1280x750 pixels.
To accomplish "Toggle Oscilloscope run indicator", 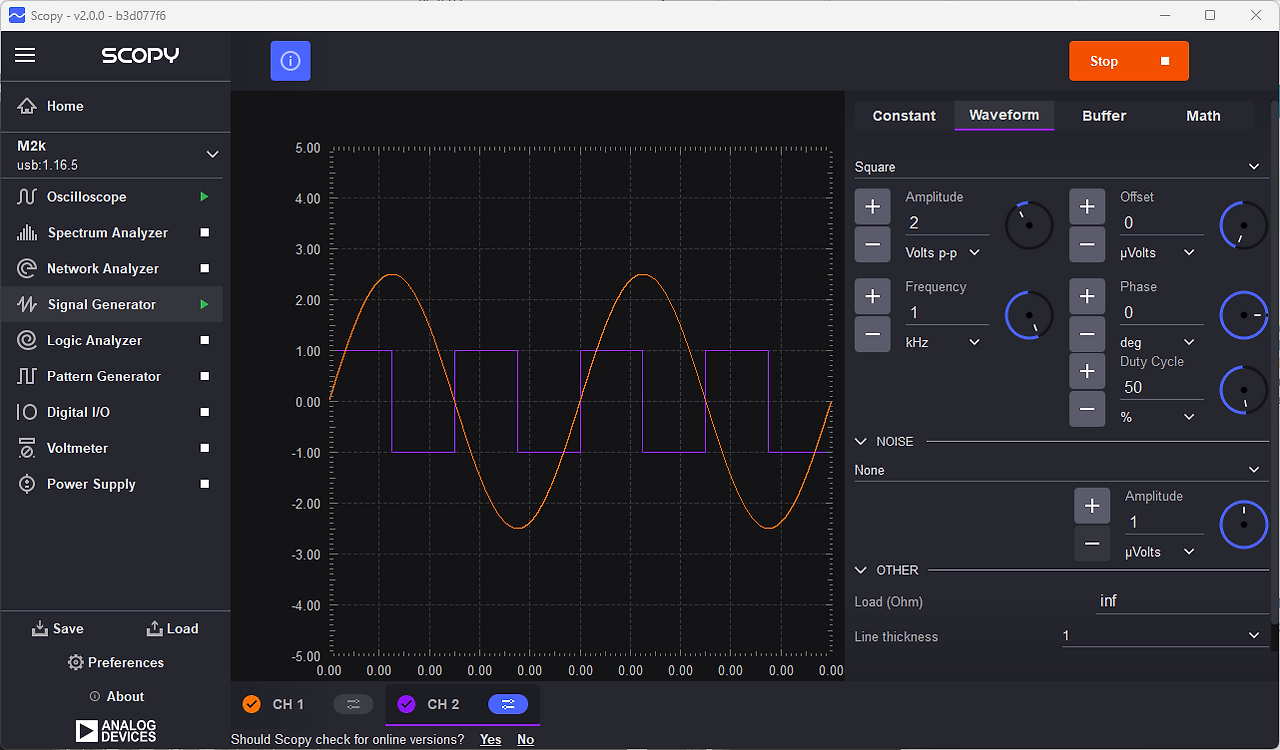I will (x=204, y=197).
